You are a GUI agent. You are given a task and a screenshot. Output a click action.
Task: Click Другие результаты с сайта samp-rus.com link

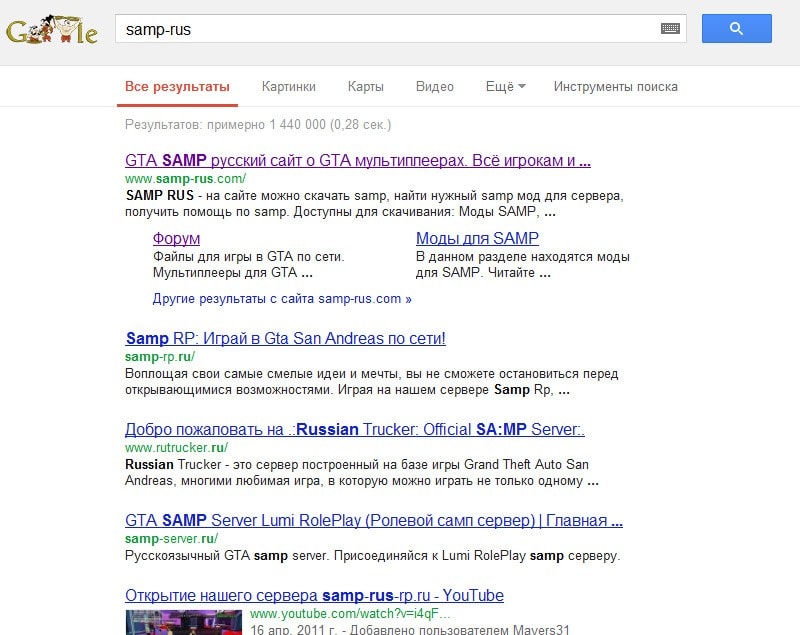282,298
